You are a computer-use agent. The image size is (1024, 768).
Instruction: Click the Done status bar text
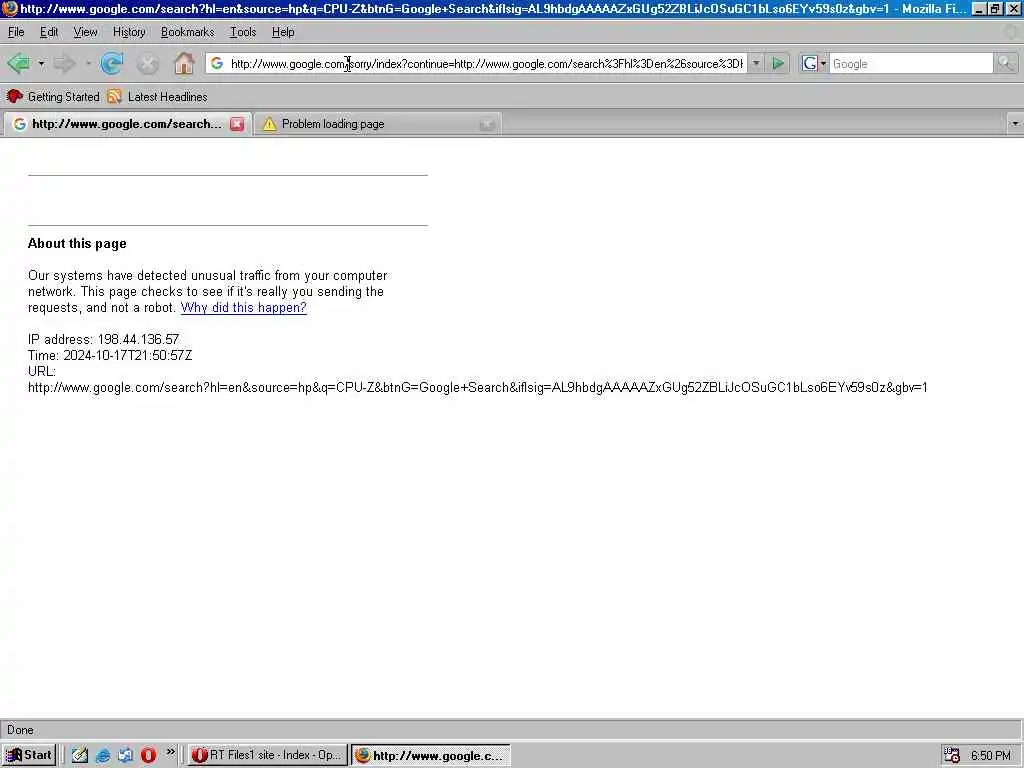[x=20, y=730]
